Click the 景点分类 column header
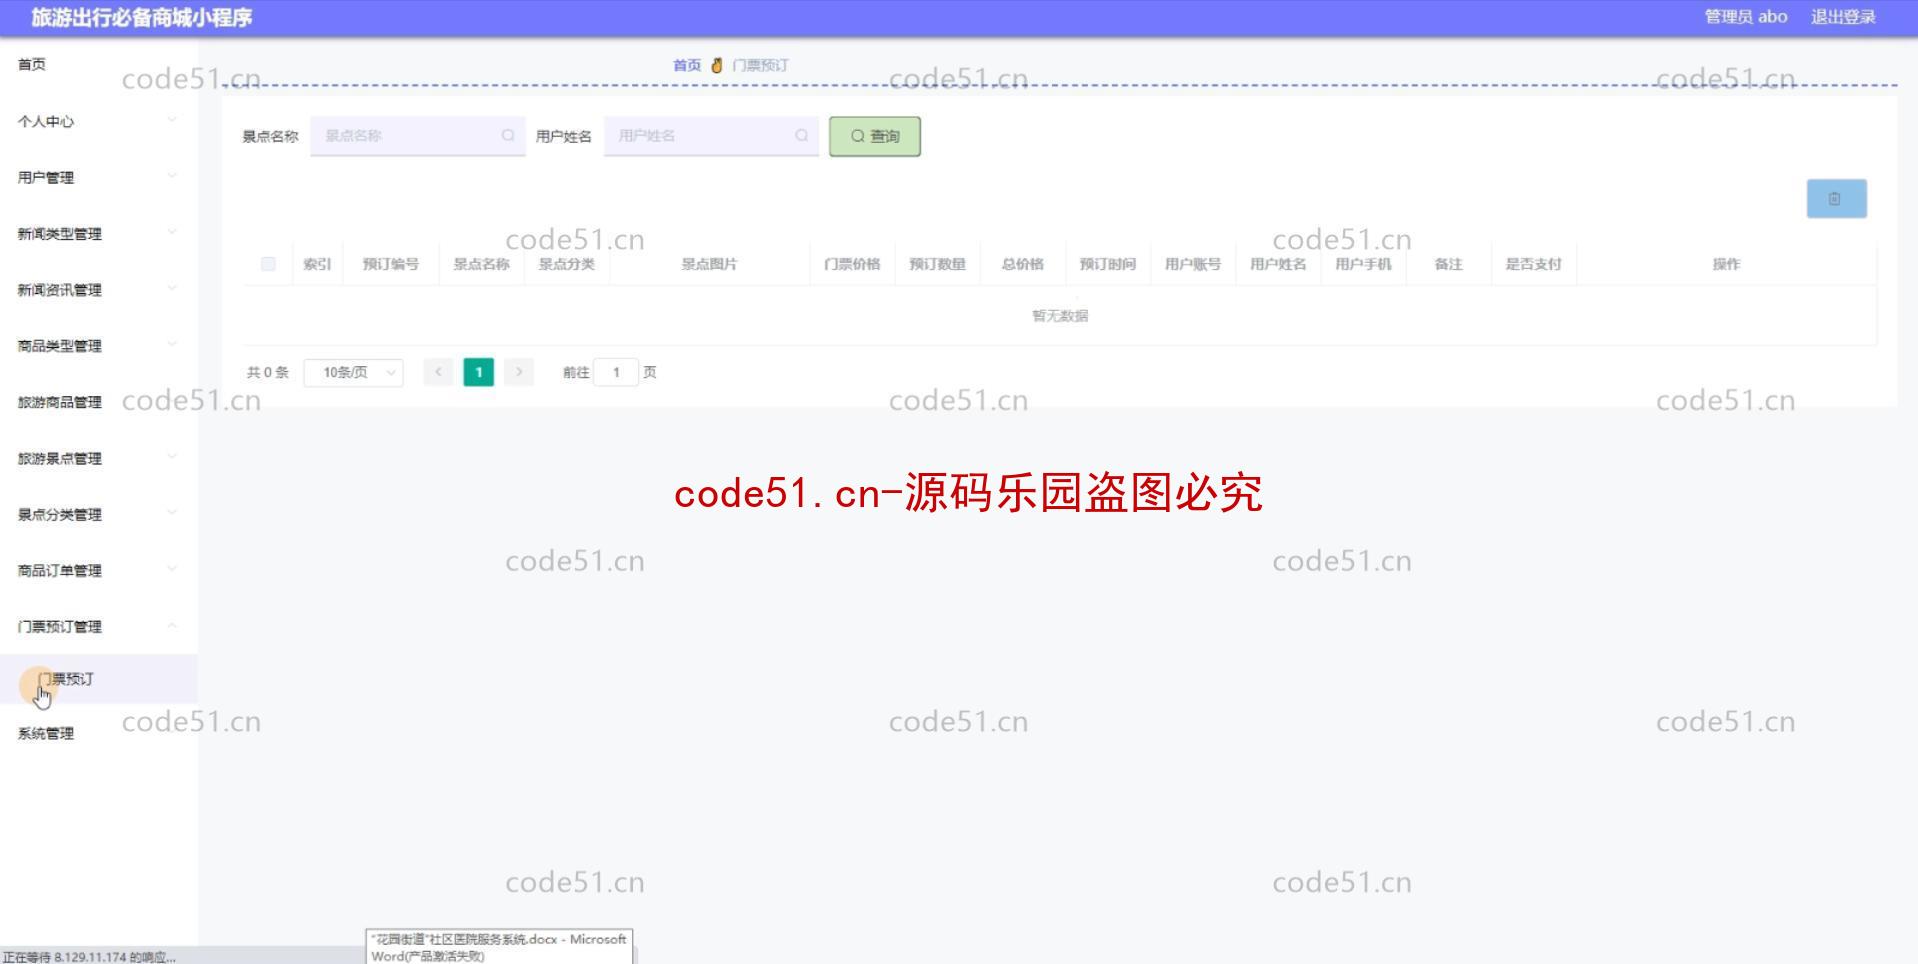 pos(567,264)
